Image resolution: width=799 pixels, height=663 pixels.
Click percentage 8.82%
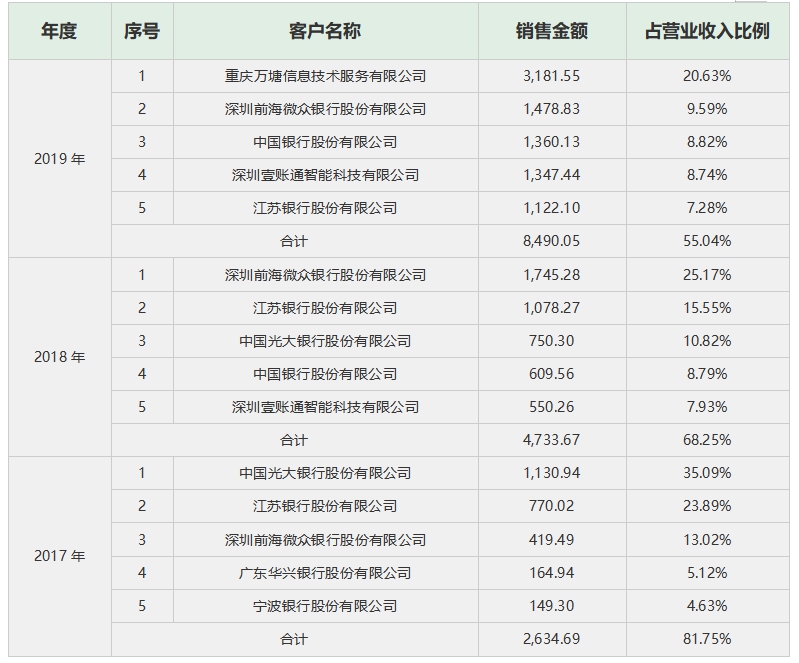(707, 142)
